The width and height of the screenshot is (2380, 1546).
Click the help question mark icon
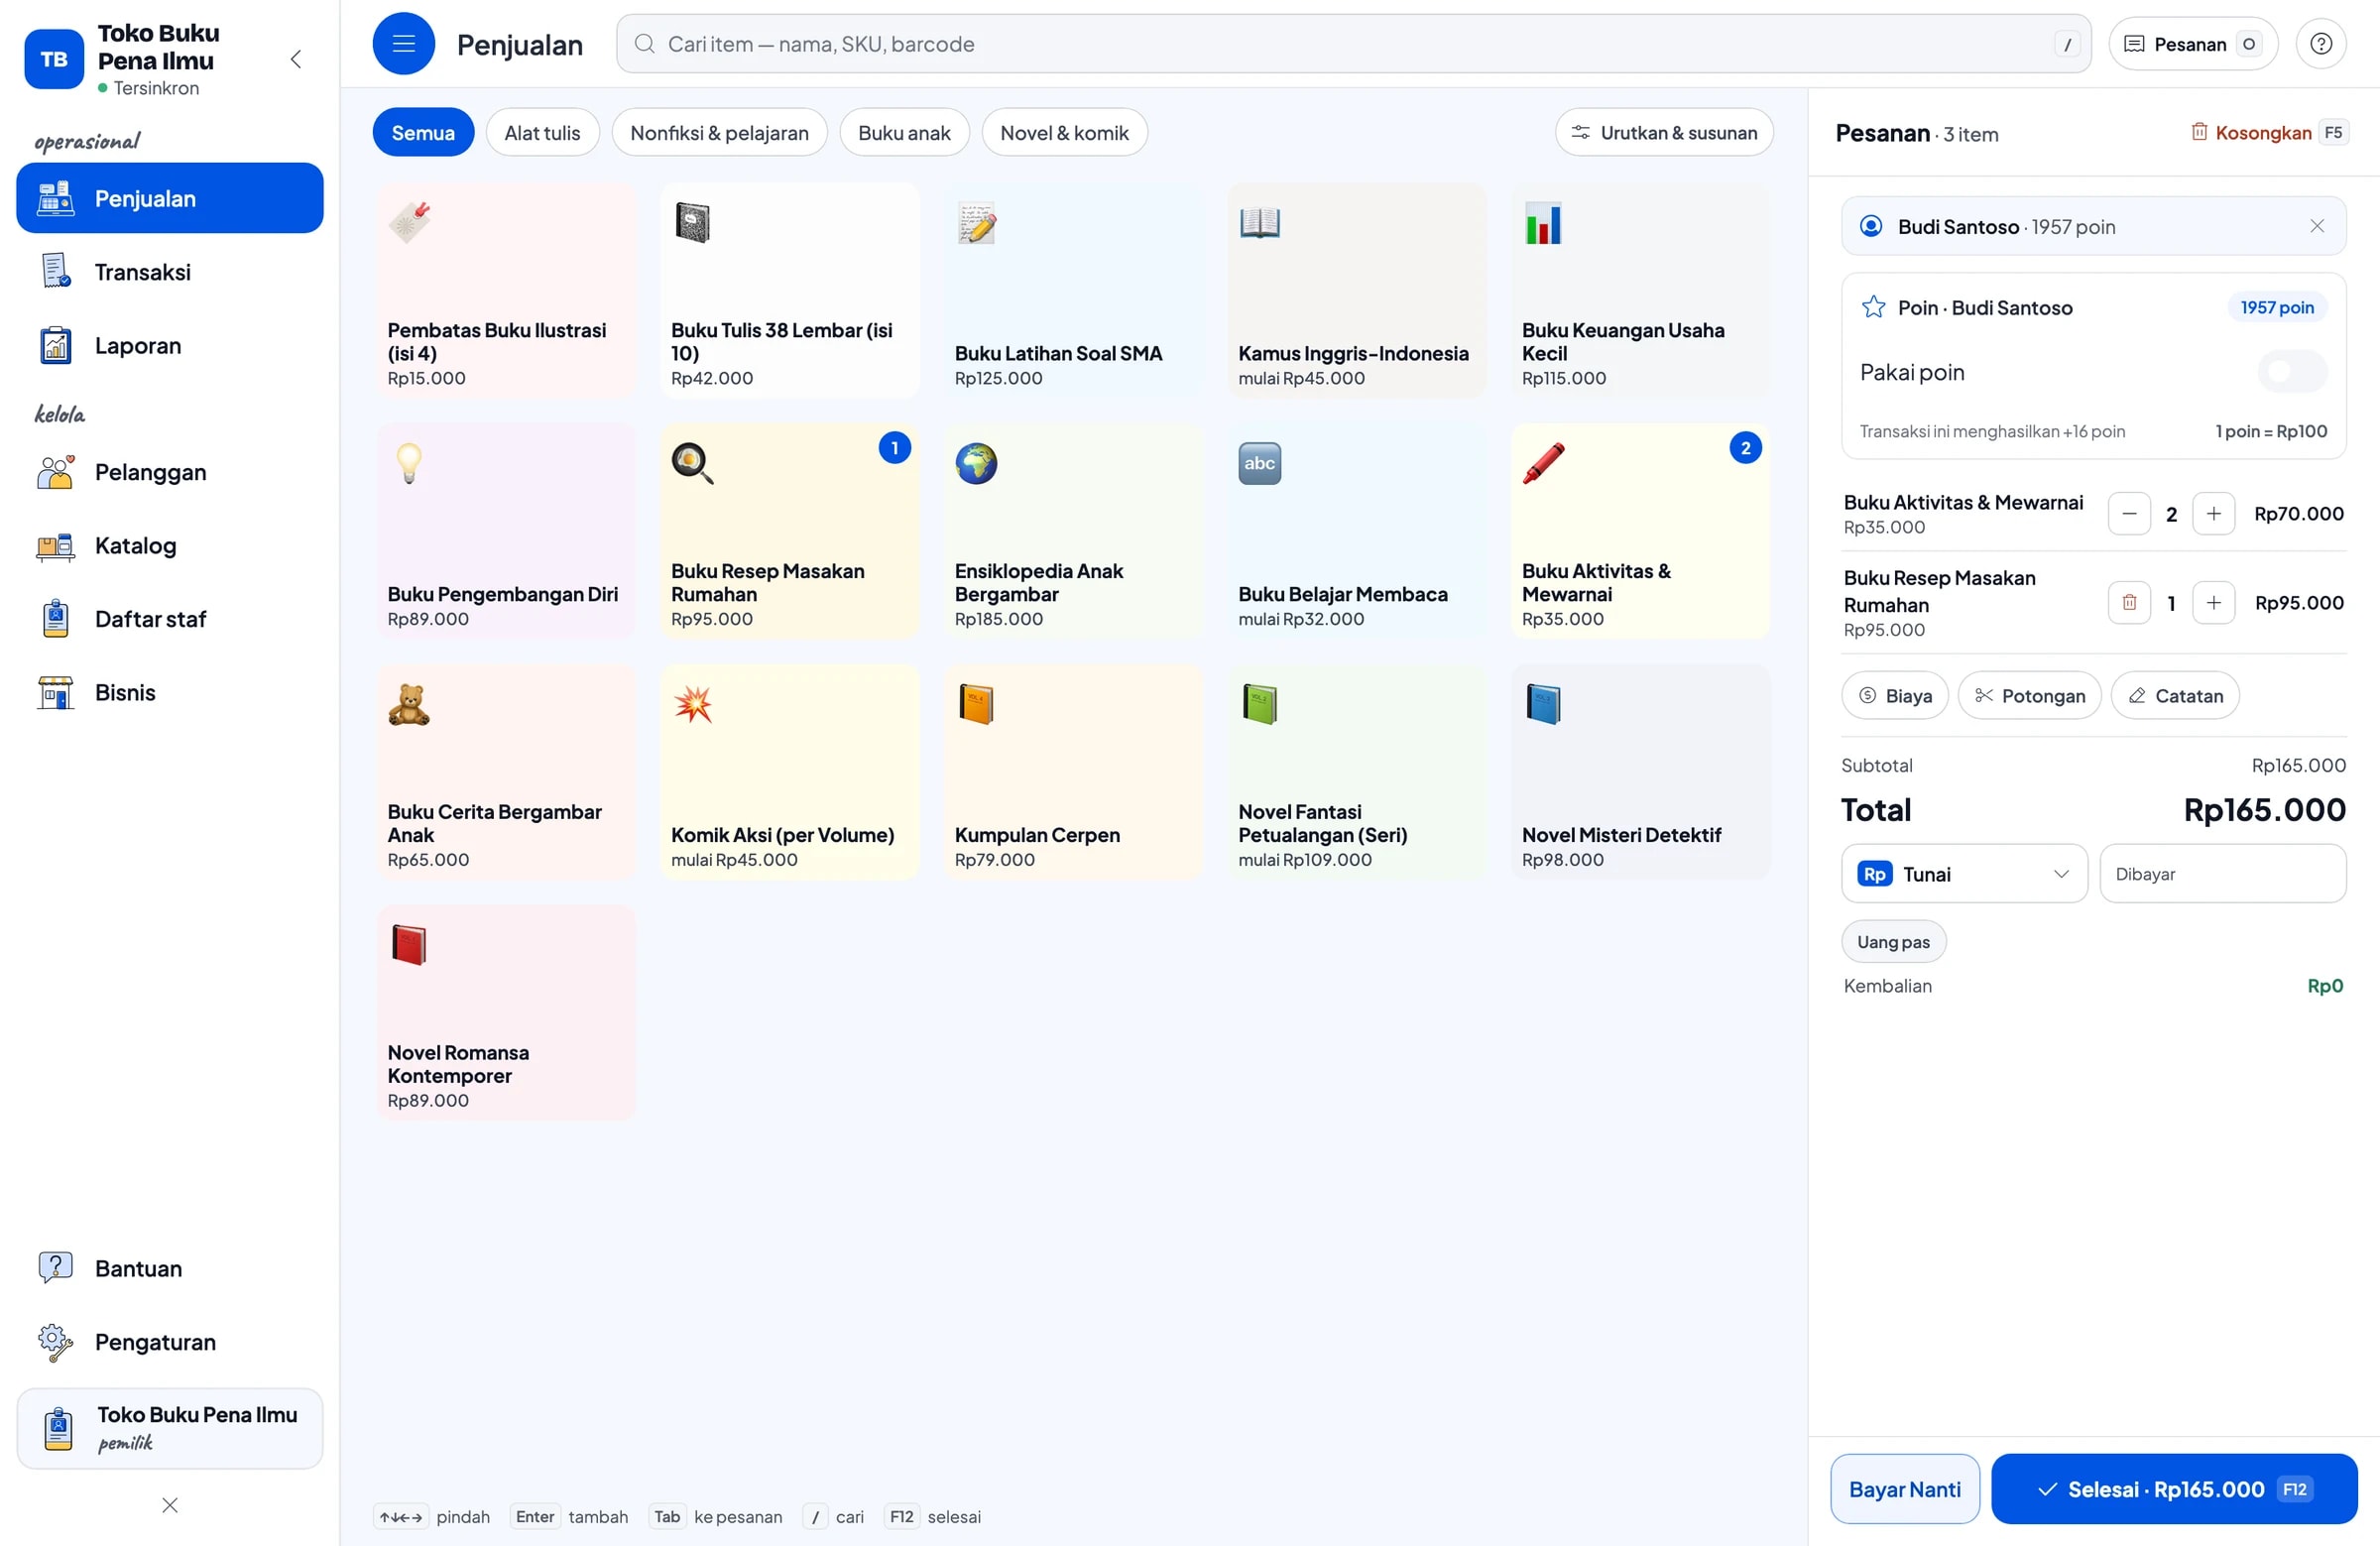(x=2320, y=44)
